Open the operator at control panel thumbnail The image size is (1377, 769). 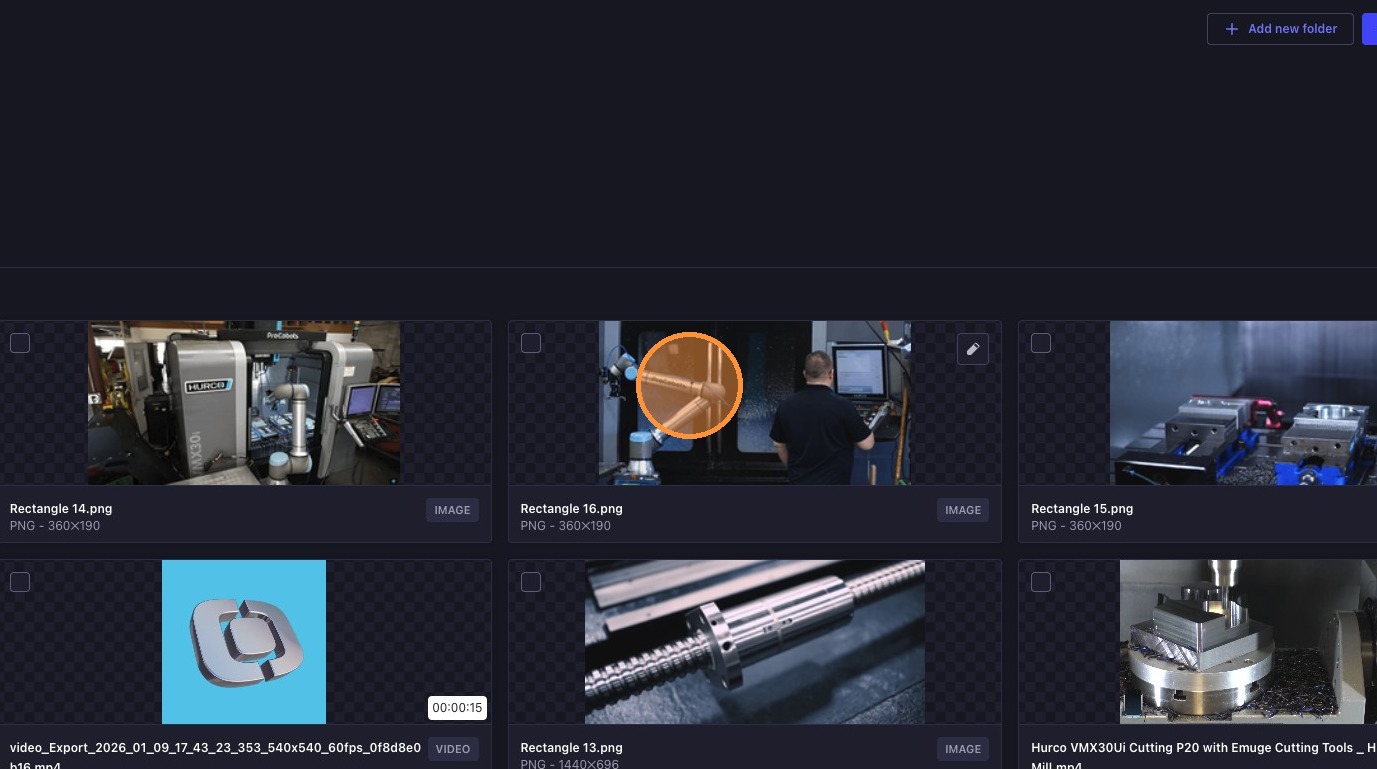pos(755,403)
